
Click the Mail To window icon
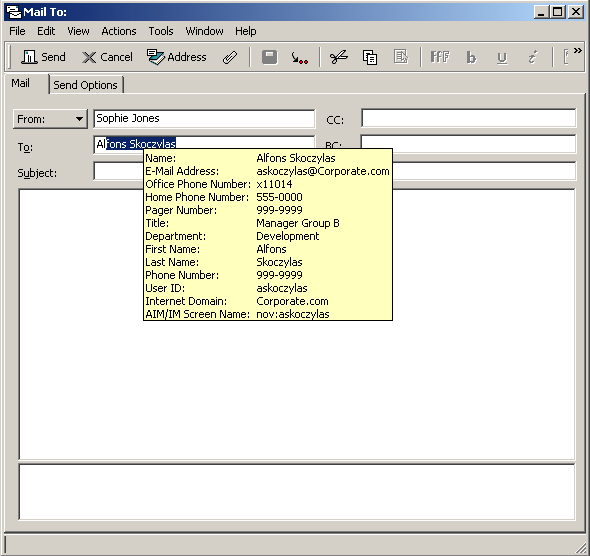tap(14, 12)
